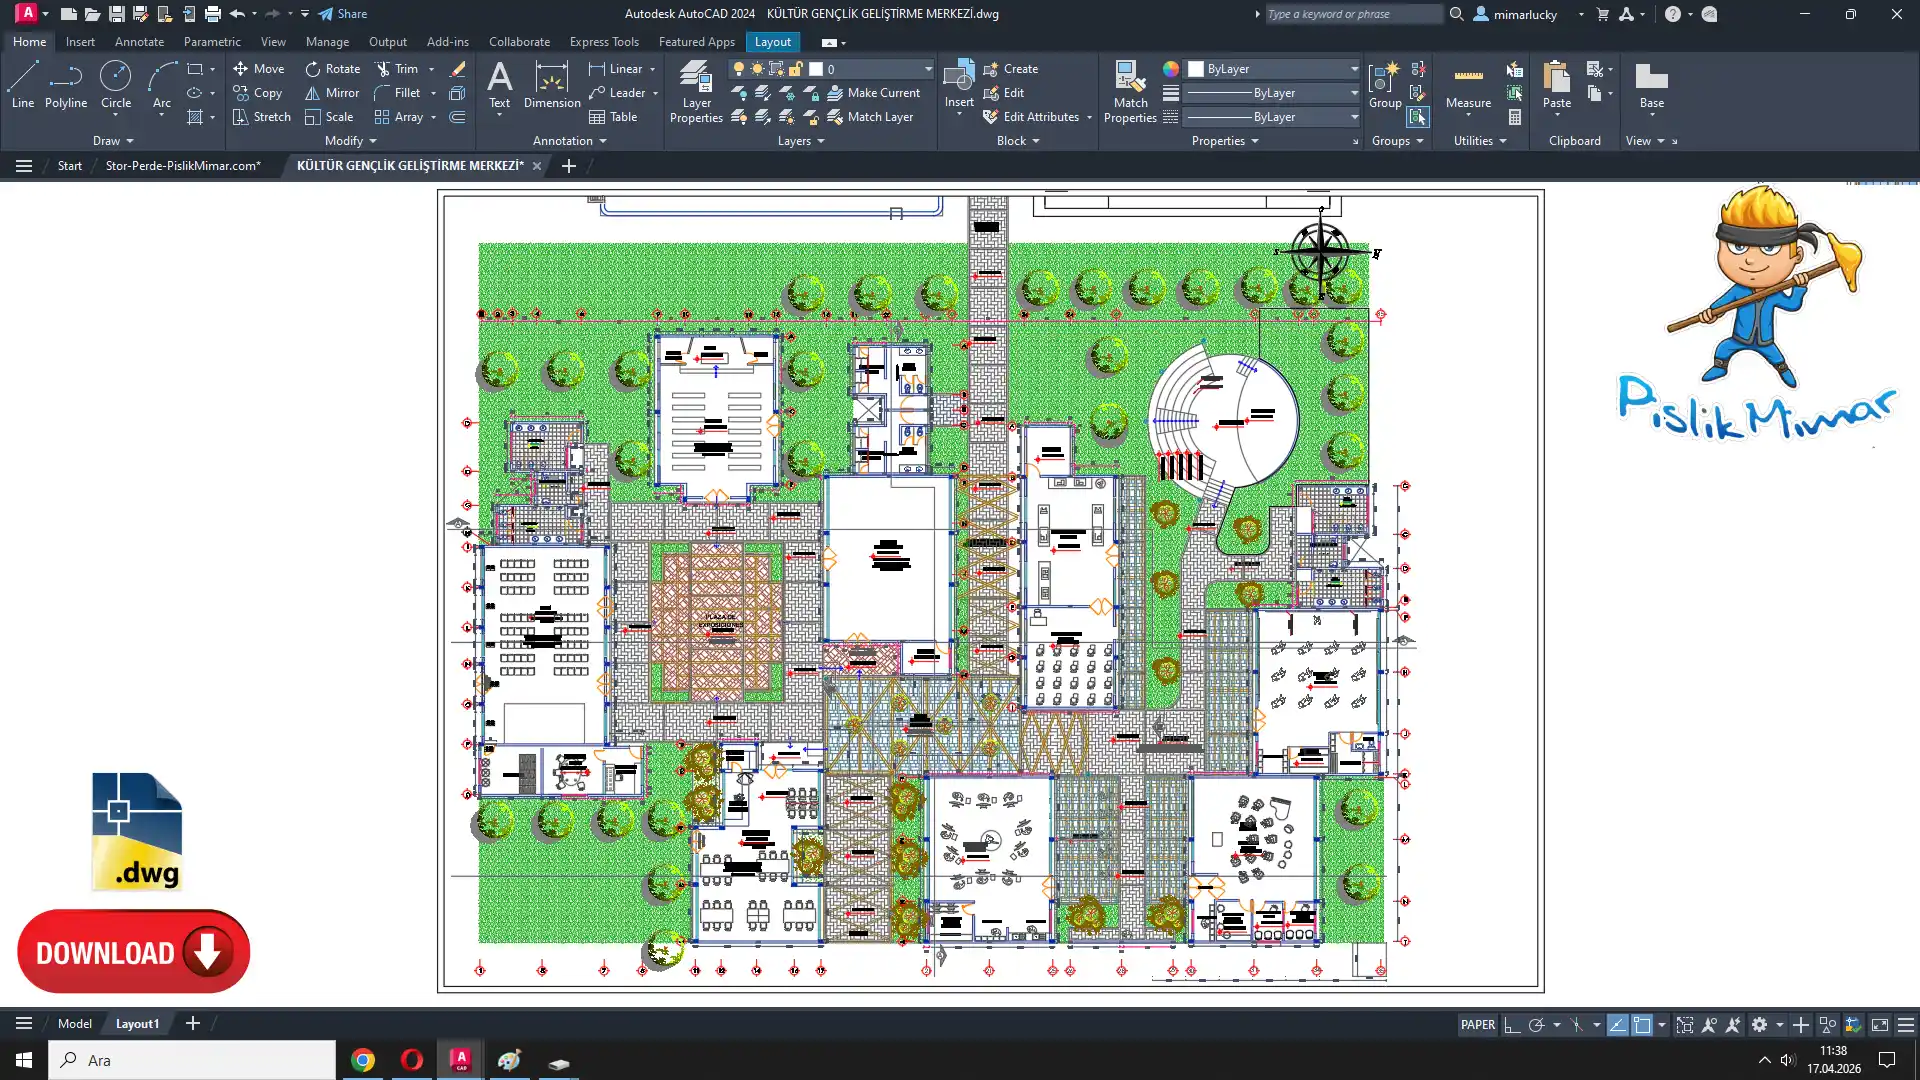Toggle Polar tracking in status bar
The height and width of the screenshot is (1080, 1920).
[1537, 1025]
